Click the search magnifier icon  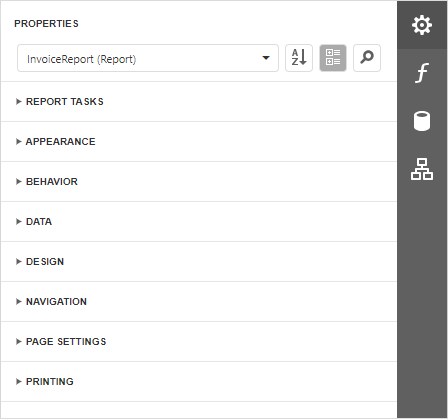(x=367, y=58)
